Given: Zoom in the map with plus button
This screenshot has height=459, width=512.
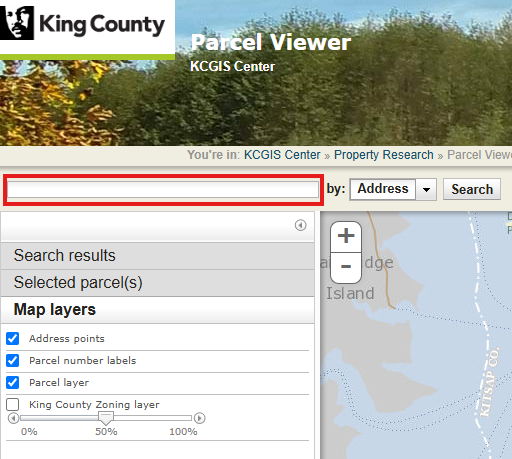Looking at the screenshot, I should tap(346, 236).
